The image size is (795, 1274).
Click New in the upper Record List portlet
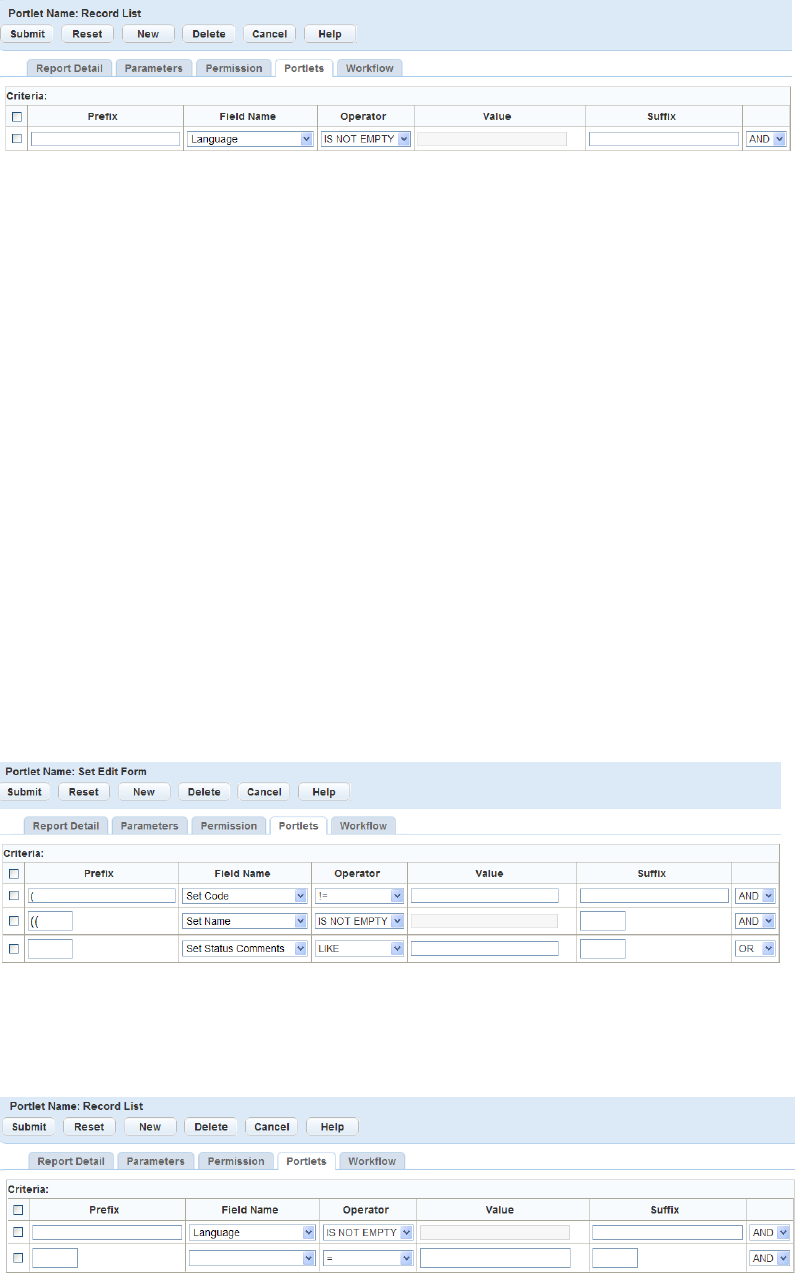point(148,34)
